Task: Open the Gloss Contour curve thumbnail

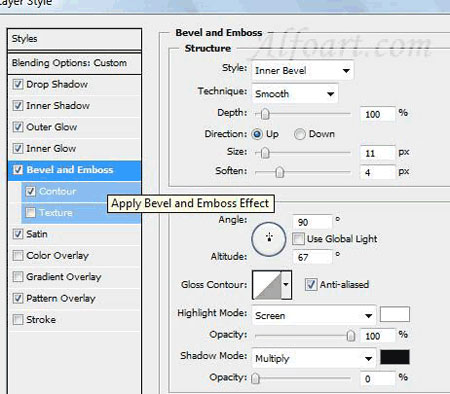Action: coord(267,285)
